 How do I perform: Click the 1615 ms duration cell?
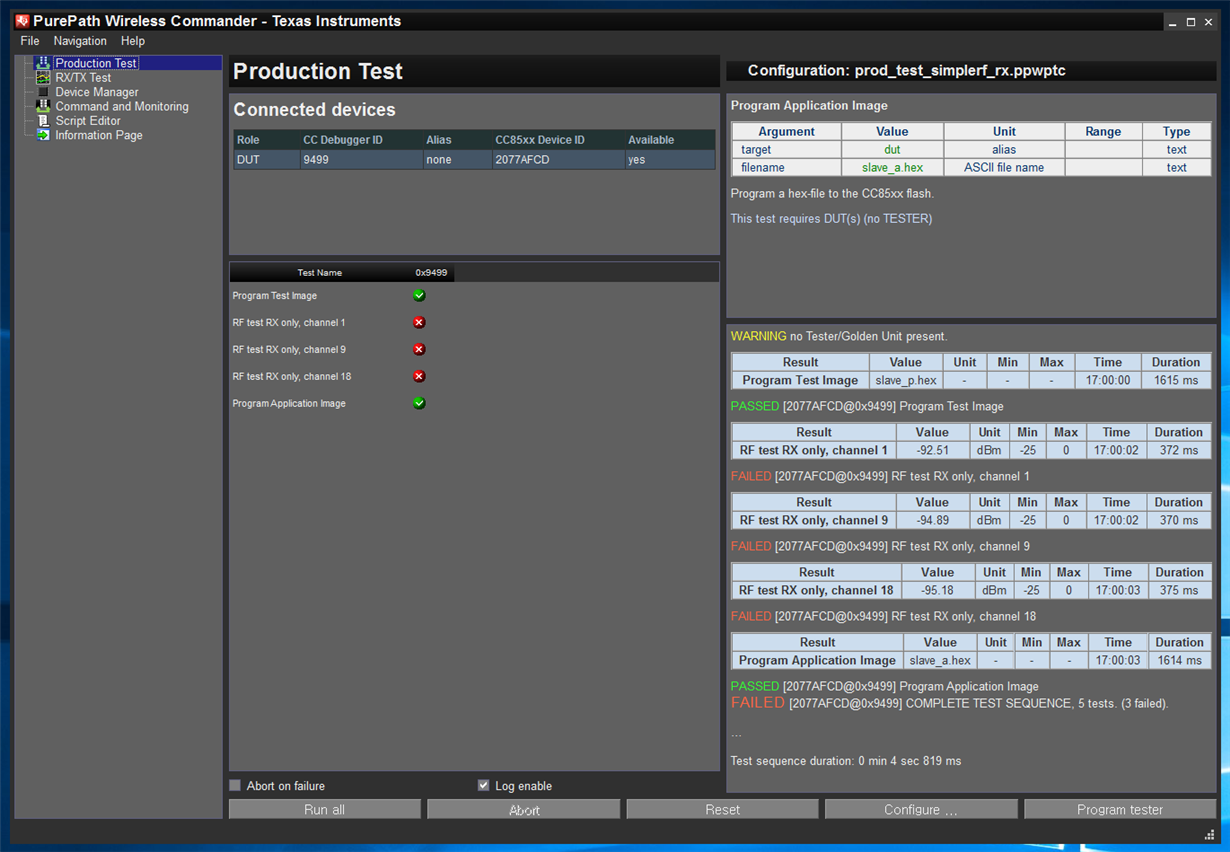coord(1176,380)
